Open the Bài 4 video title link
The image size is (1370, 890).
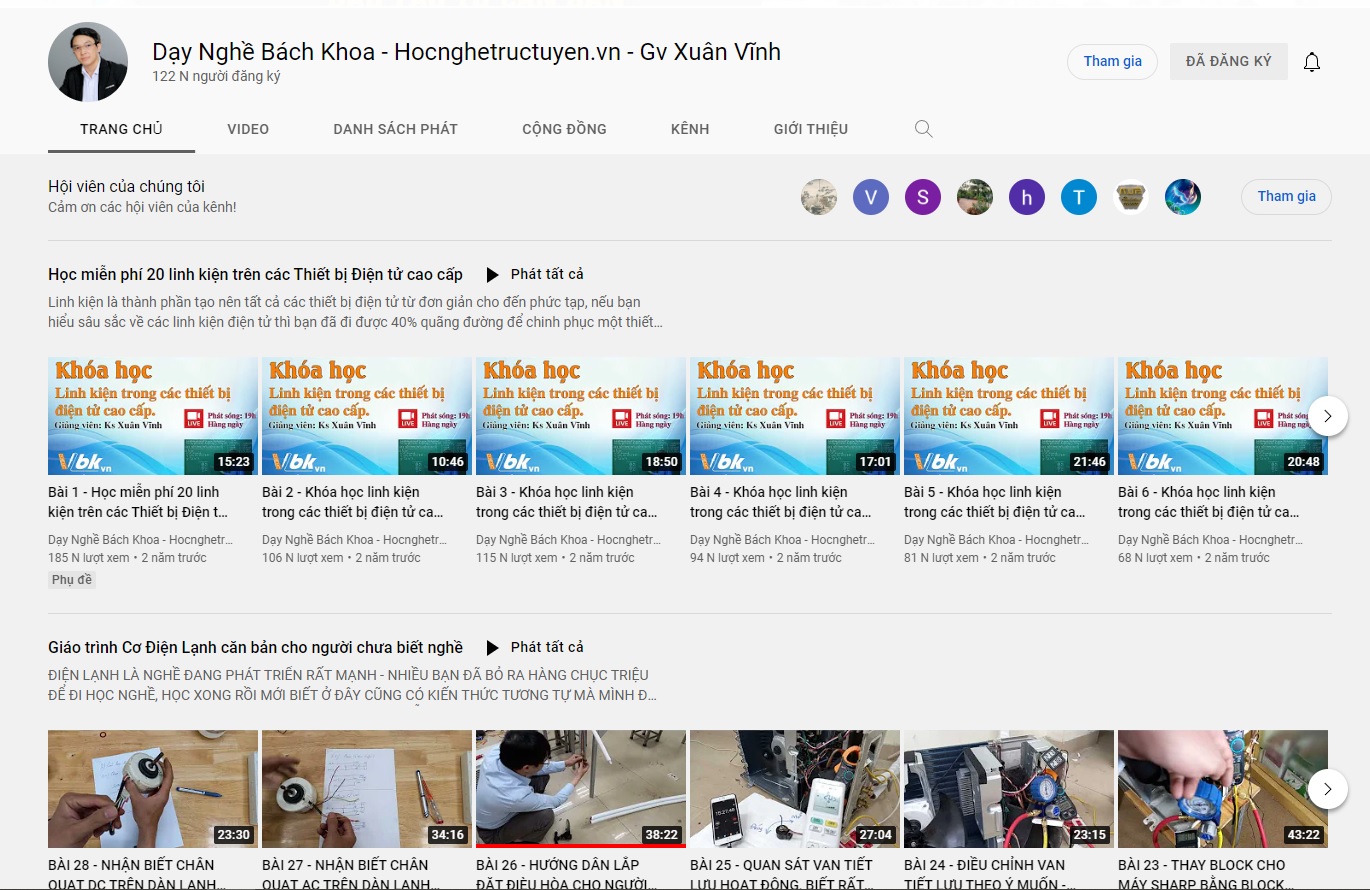click(x=780, y=502)
